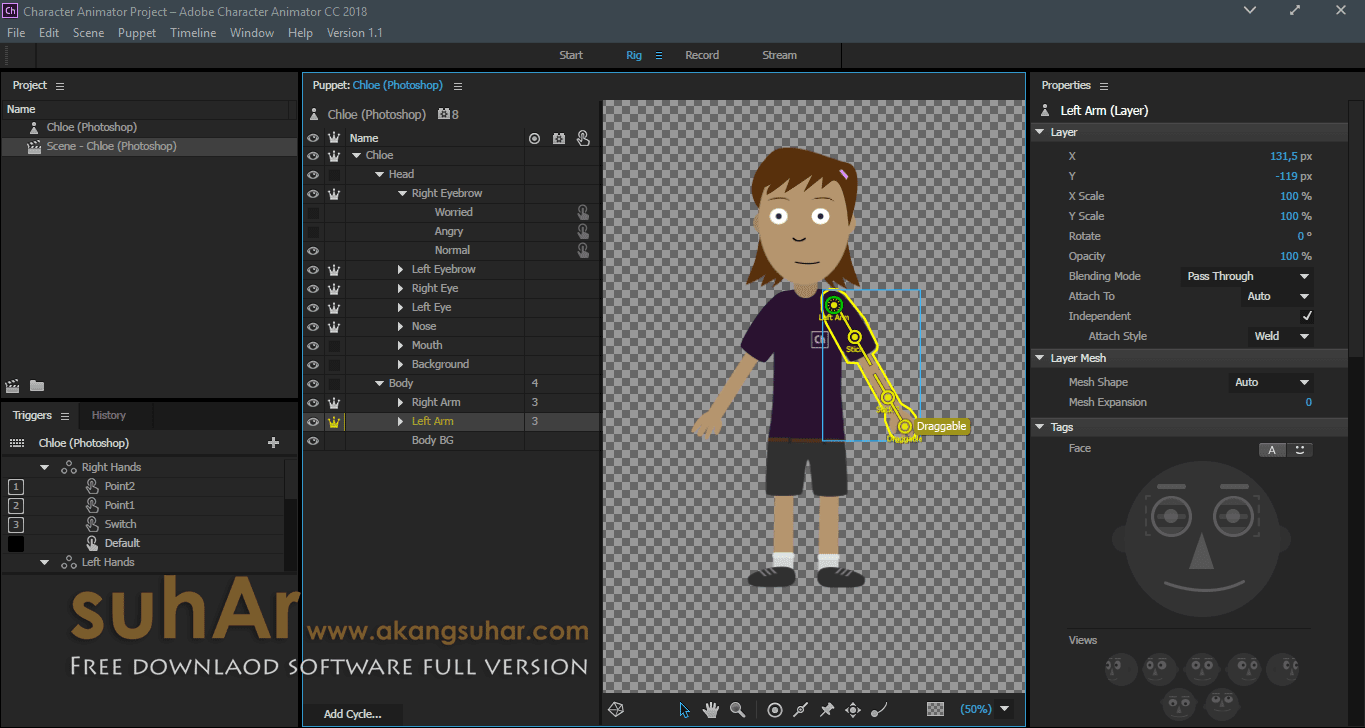Select the Stick tool
This screenshot has width=1365, height=728.
coord(801,709)
